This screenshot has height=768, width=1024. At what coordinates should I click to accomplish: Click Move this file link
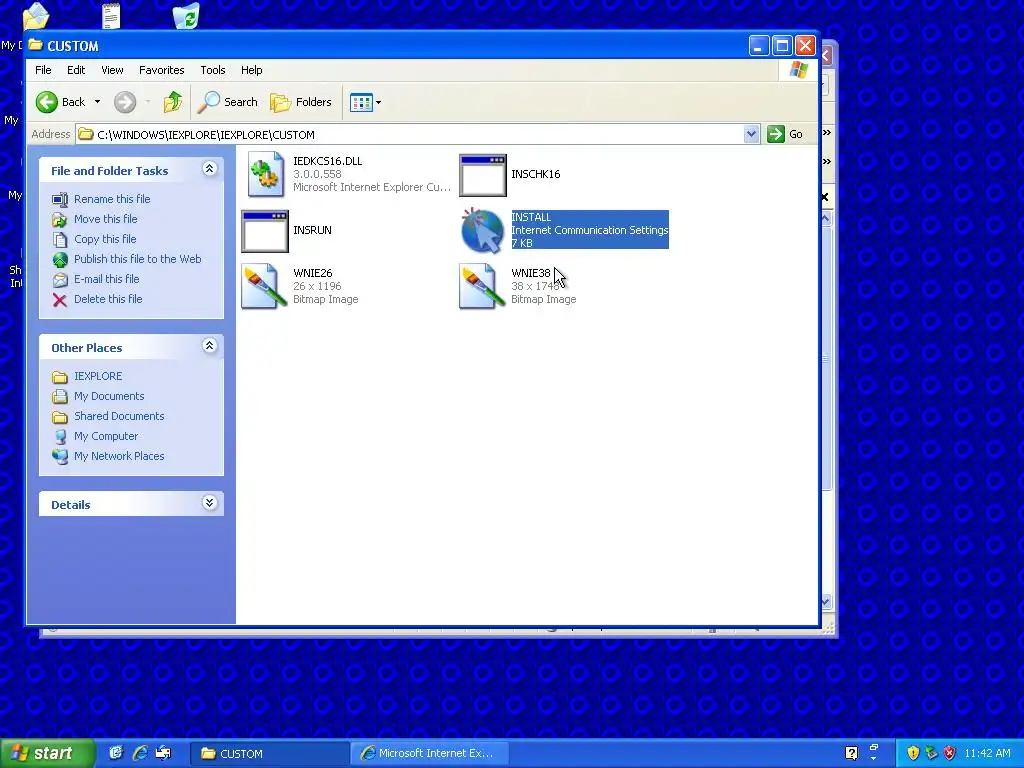coord(105,219)
